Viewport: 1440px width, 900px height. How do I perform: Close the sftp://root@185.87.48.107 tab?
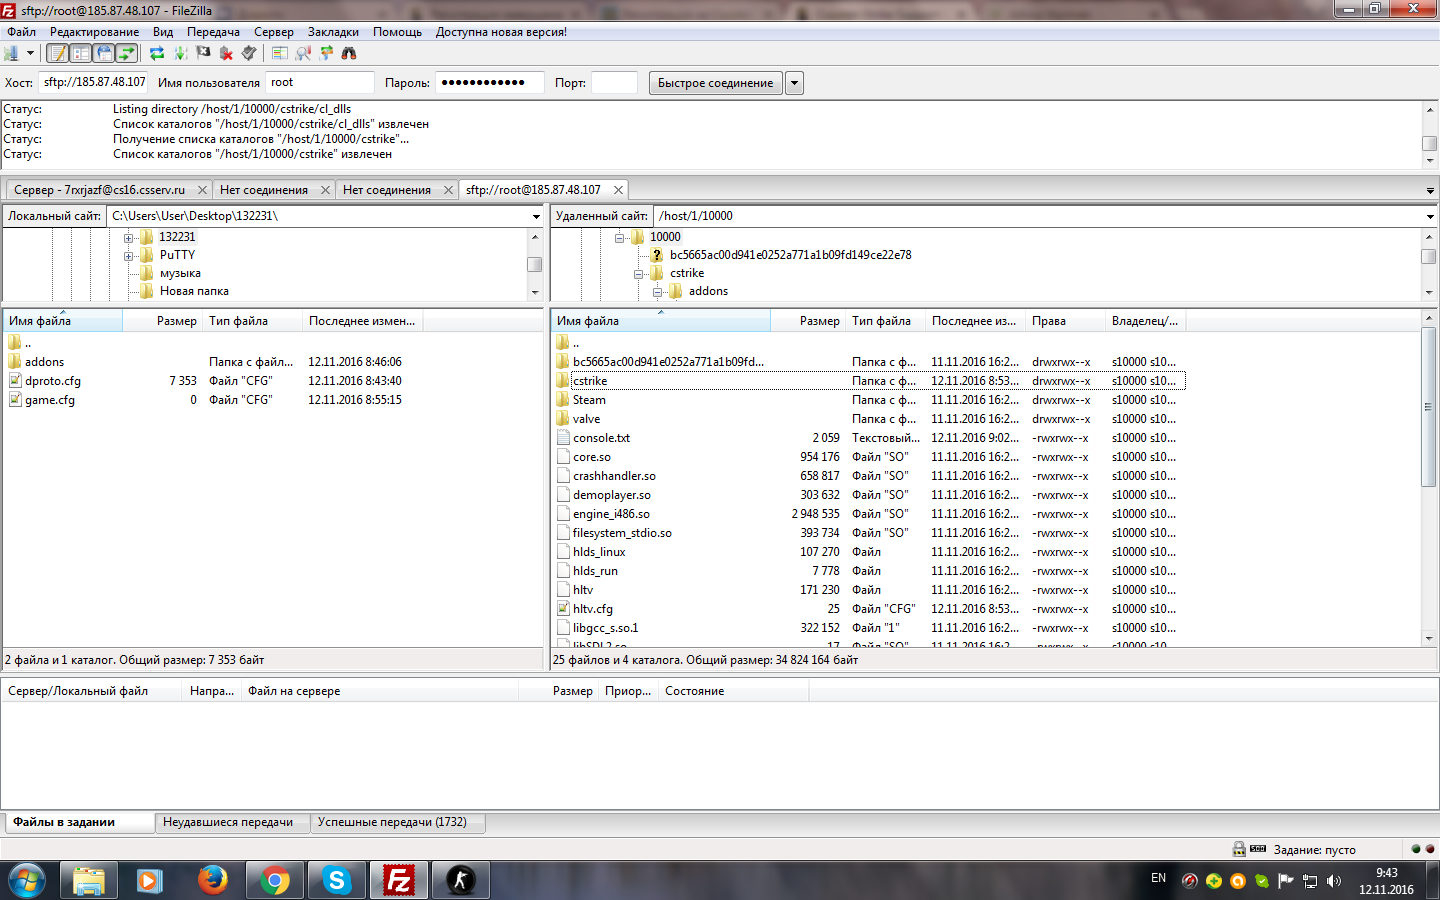click(x=618, y=190)
